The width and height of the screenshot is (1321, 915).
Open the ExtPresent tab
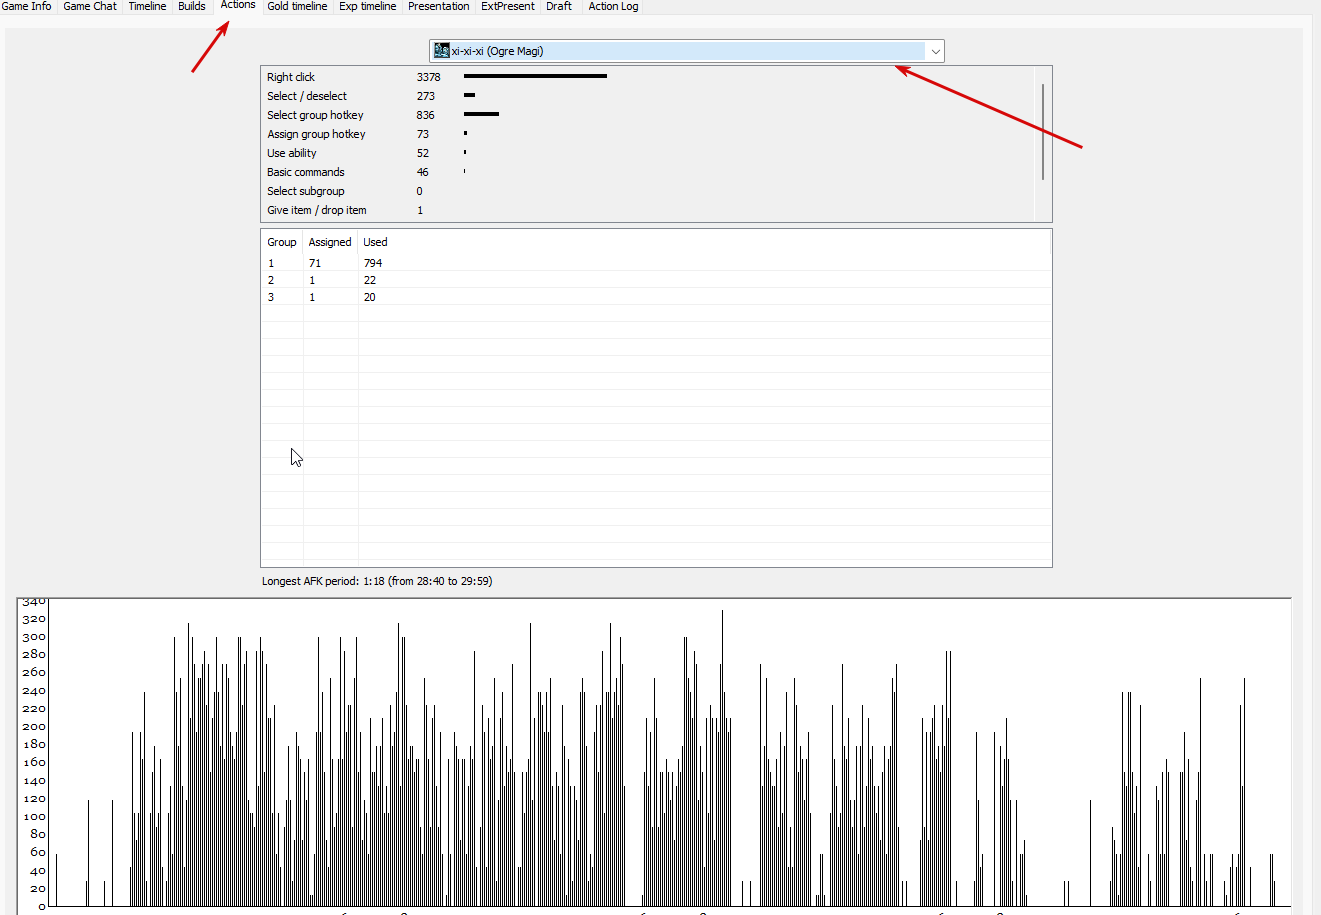pyautogui.click(x=508, y=6)
